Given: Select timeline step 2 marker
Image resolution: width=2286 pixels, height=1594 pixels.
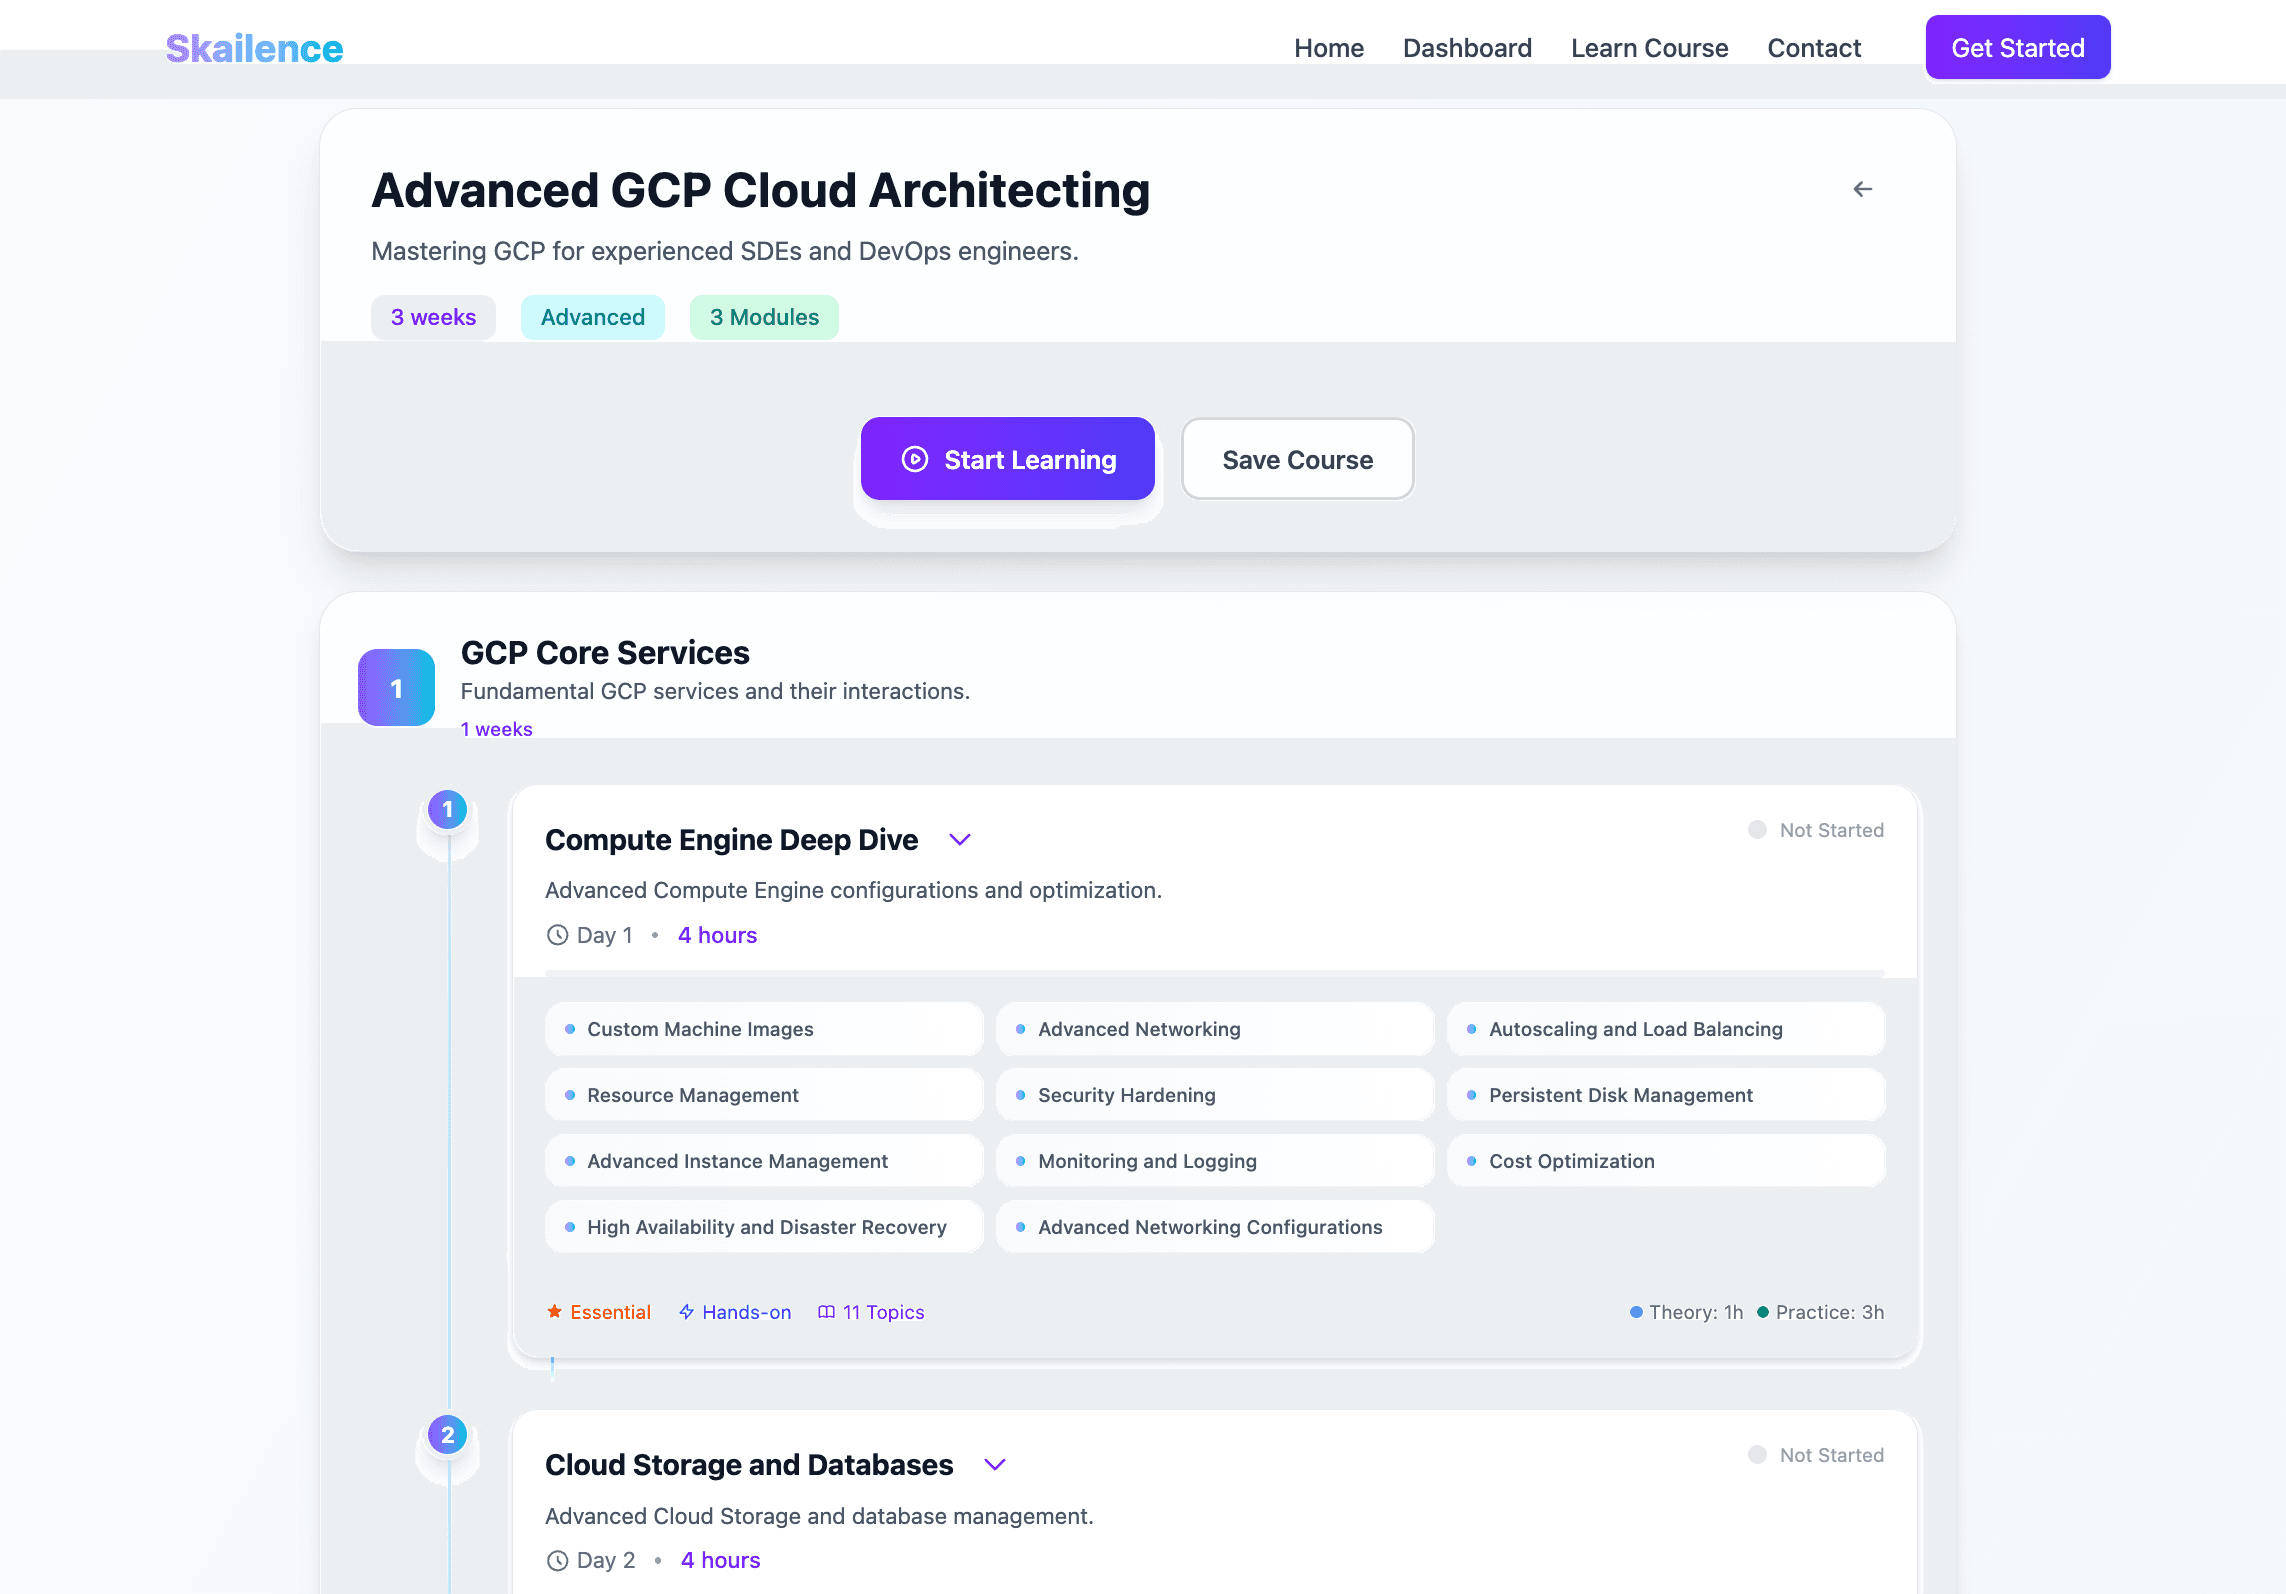Looking at the screenshot, I should [447, 1435].
